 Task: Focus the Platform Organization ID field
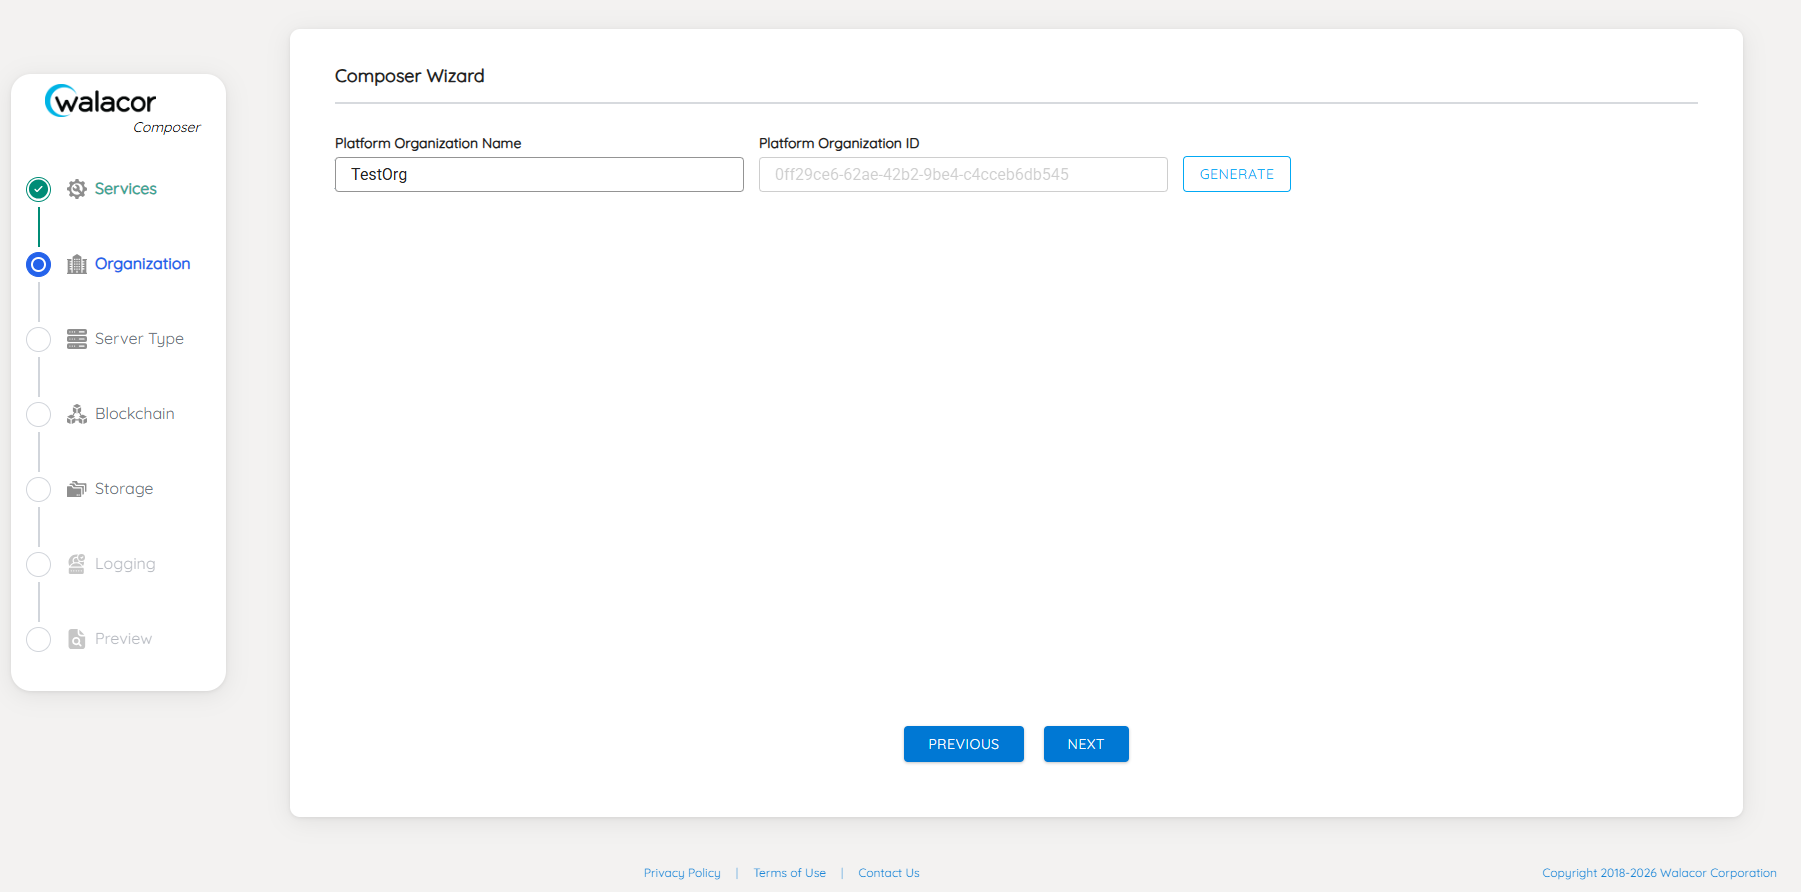963,174
